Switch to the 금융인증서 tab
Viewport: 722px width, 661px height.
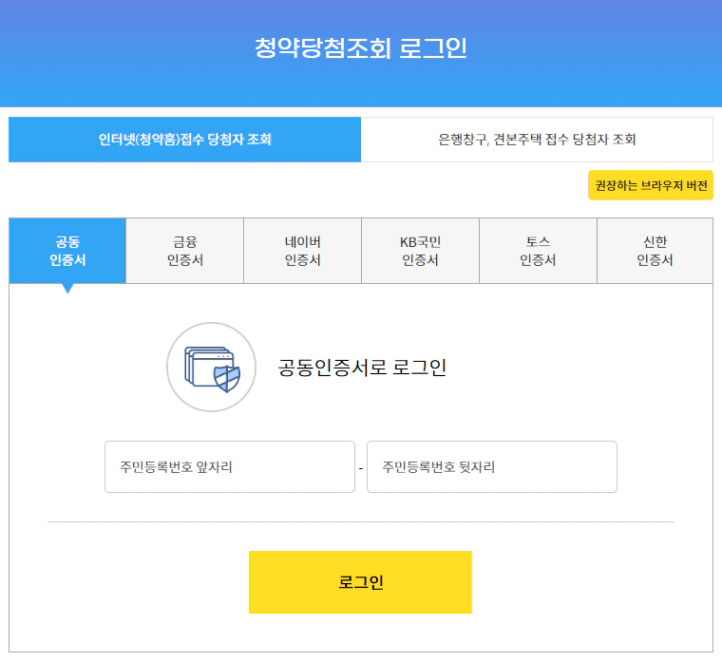[x=185, y=251]
